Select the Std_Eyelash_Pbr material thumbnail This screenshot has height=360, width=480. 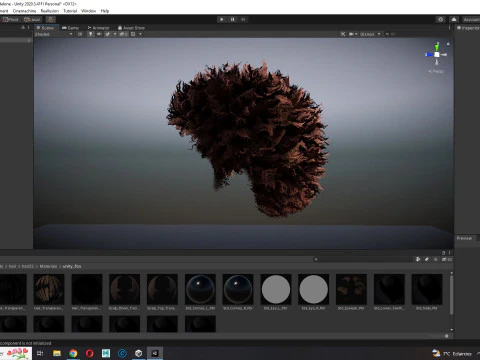tap(351, 289)
